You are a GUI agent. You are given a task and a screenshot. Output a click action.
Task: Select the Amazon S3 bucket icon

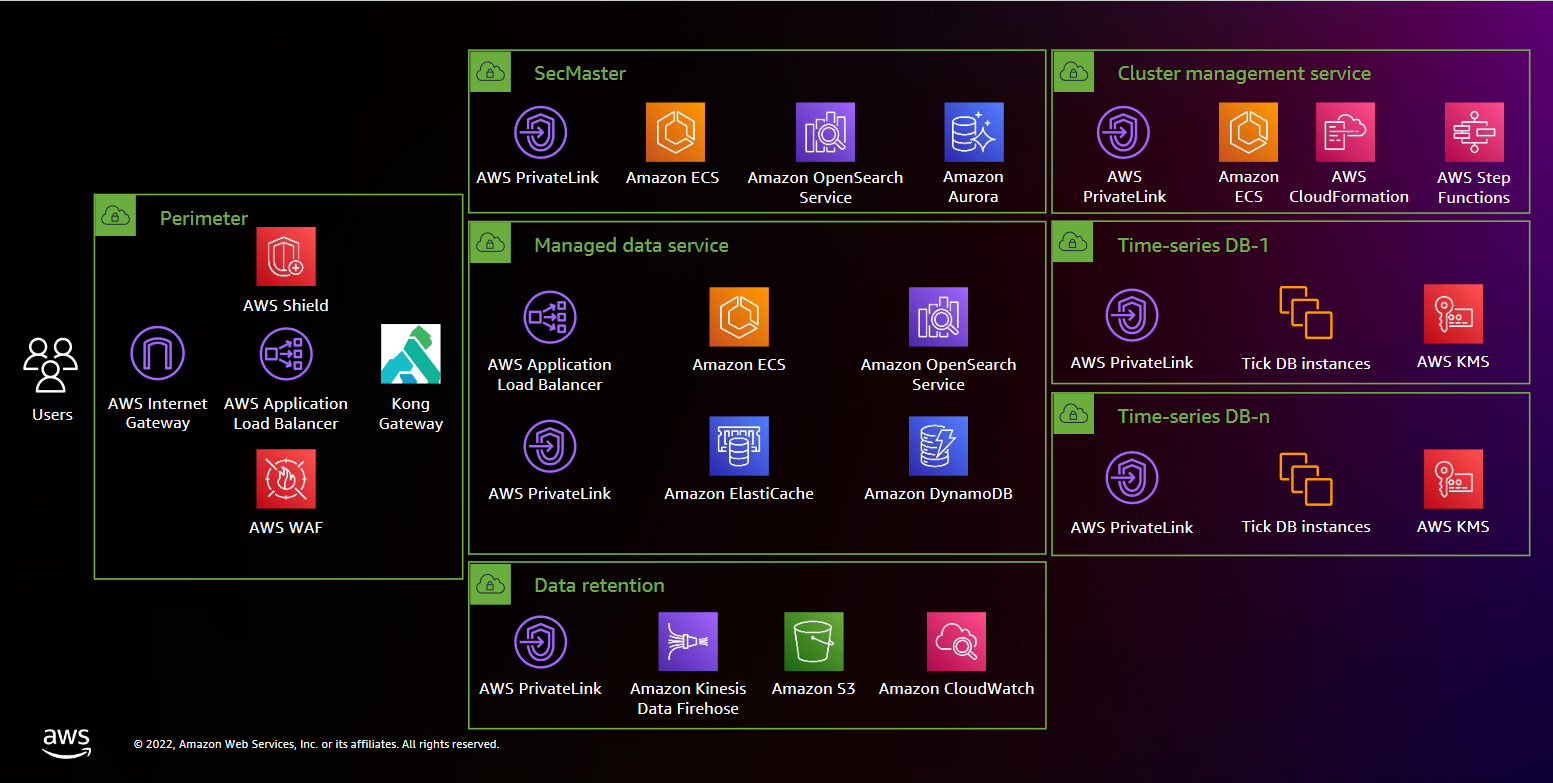click(x=813, y=641)
